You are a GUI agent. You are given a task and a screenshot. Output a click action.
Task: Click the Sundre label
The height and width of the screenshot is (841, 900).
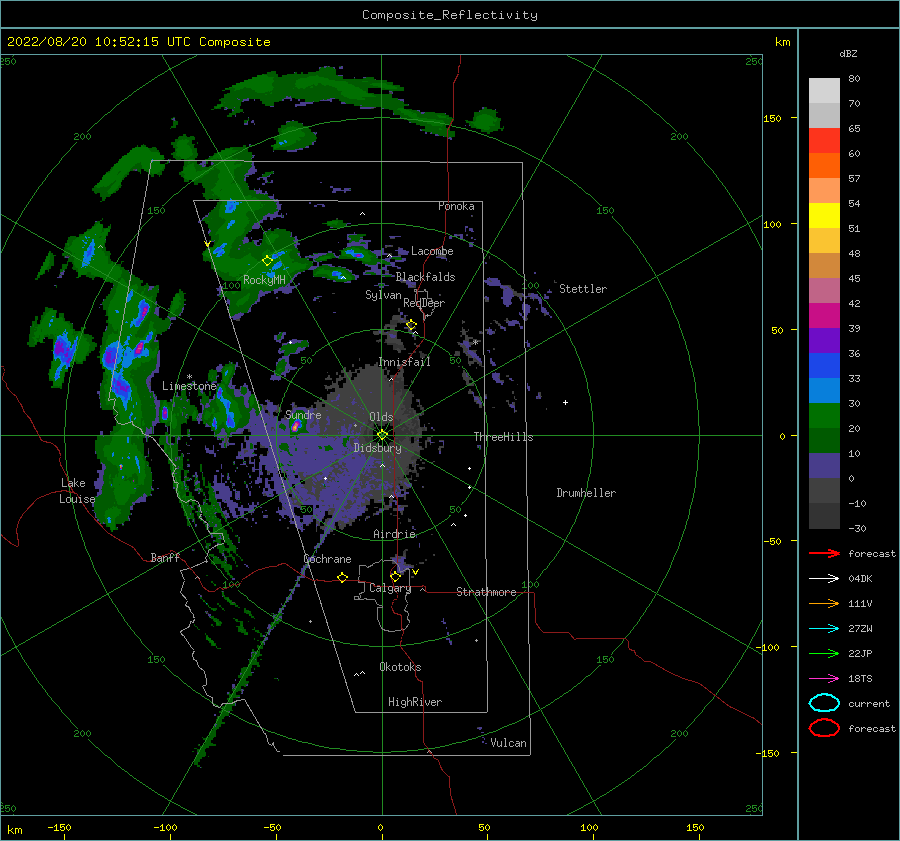coord(303,414)
